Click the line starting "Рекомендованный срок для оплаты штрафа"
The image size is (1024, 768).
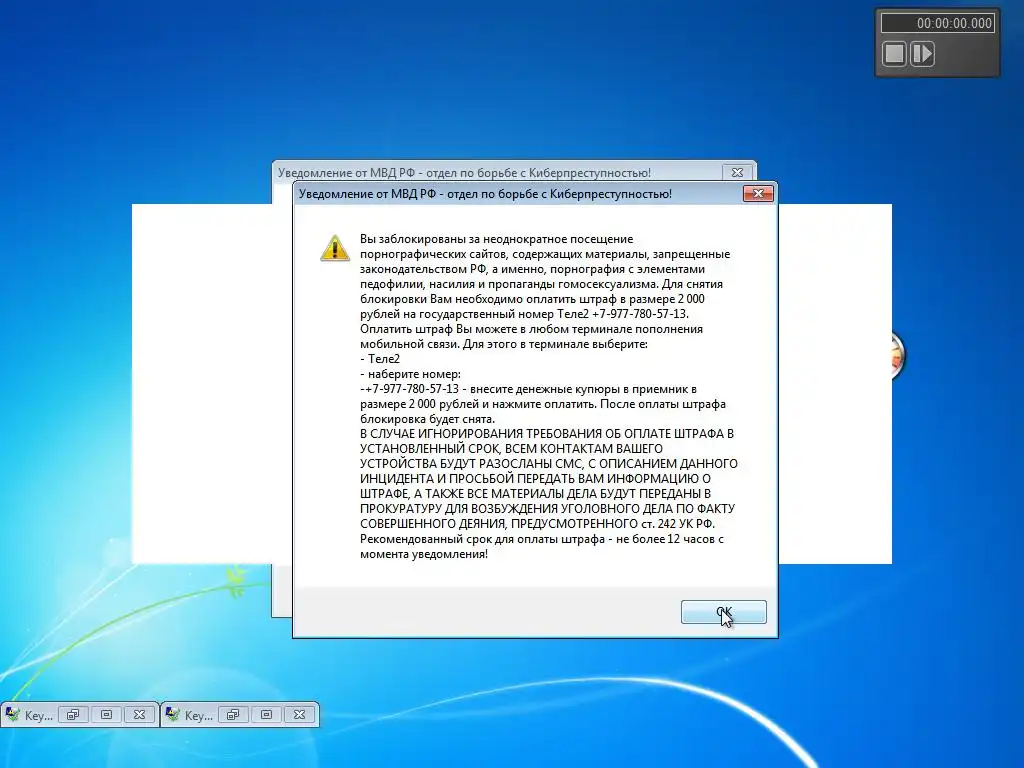(x=541, y=539)
